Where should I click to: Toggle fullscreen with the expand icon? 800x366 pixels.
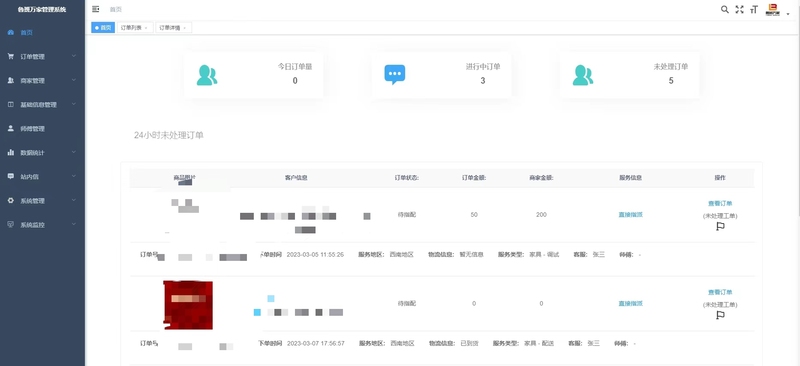[739, 9]
